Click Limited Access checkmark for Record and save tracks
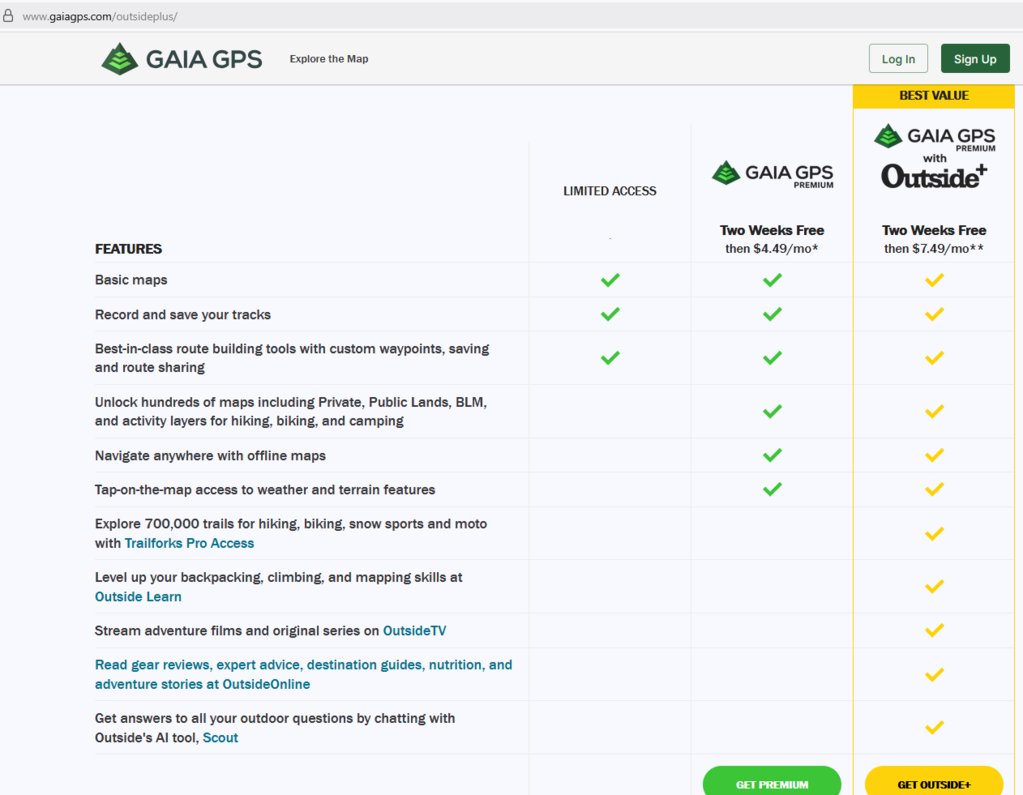 (x=610, y=314)
